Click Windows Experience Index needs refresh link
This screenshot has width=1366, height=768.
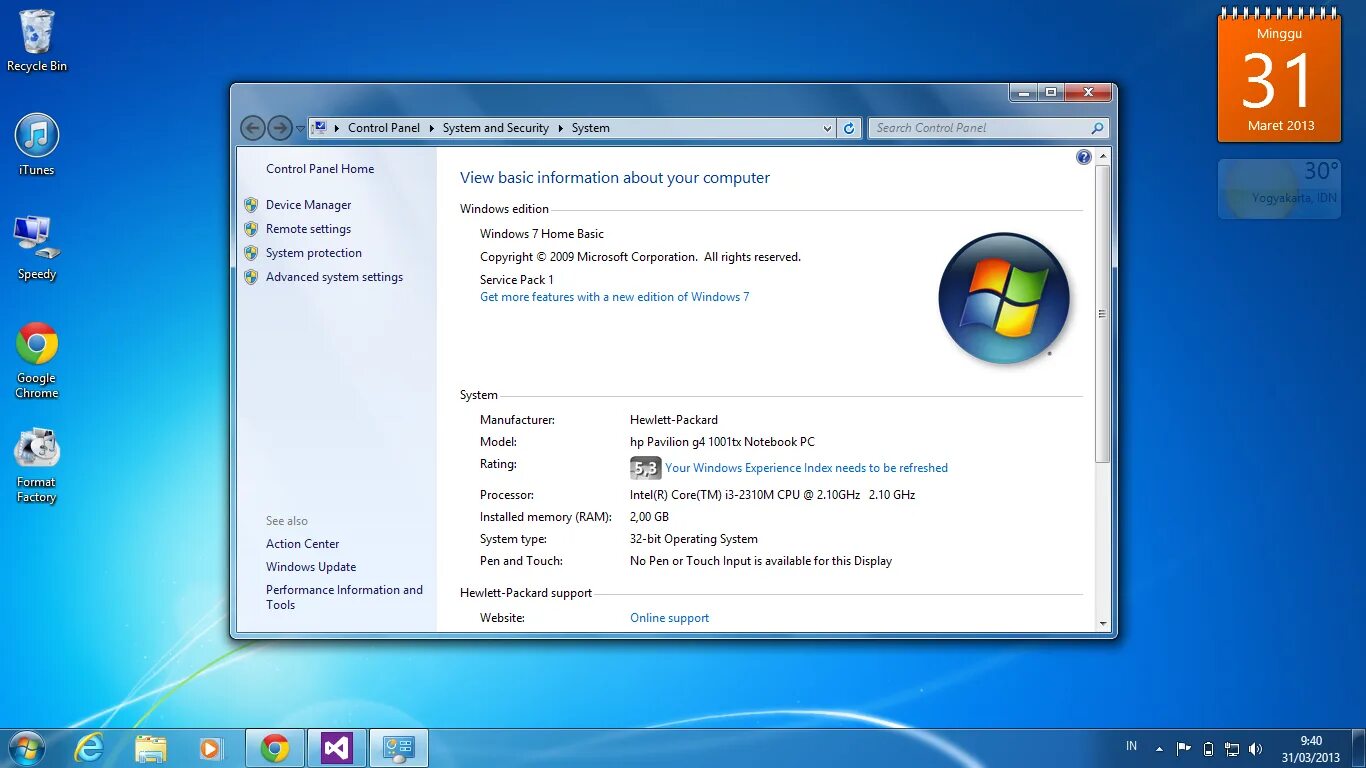807,468
